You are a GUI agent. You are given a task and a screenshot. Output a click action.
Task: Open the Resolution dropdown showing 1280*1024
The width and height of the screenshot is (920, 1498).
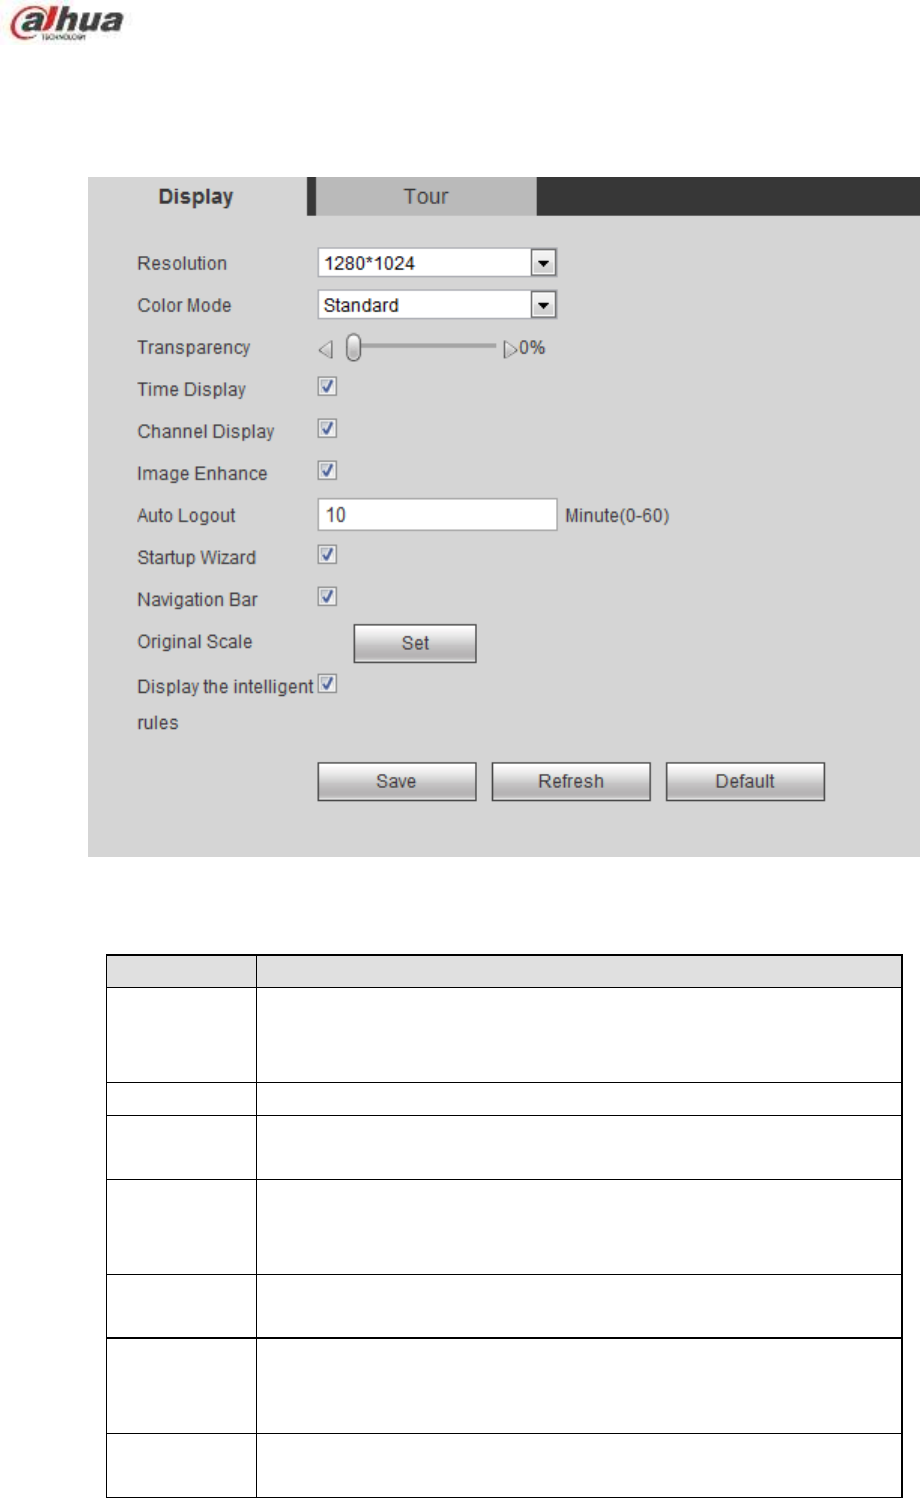437,263
